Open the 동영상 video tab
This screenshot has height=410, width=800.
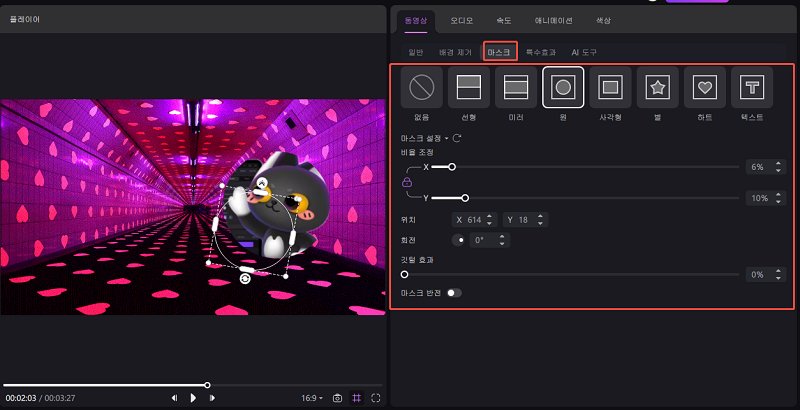[x=415, y=21]
